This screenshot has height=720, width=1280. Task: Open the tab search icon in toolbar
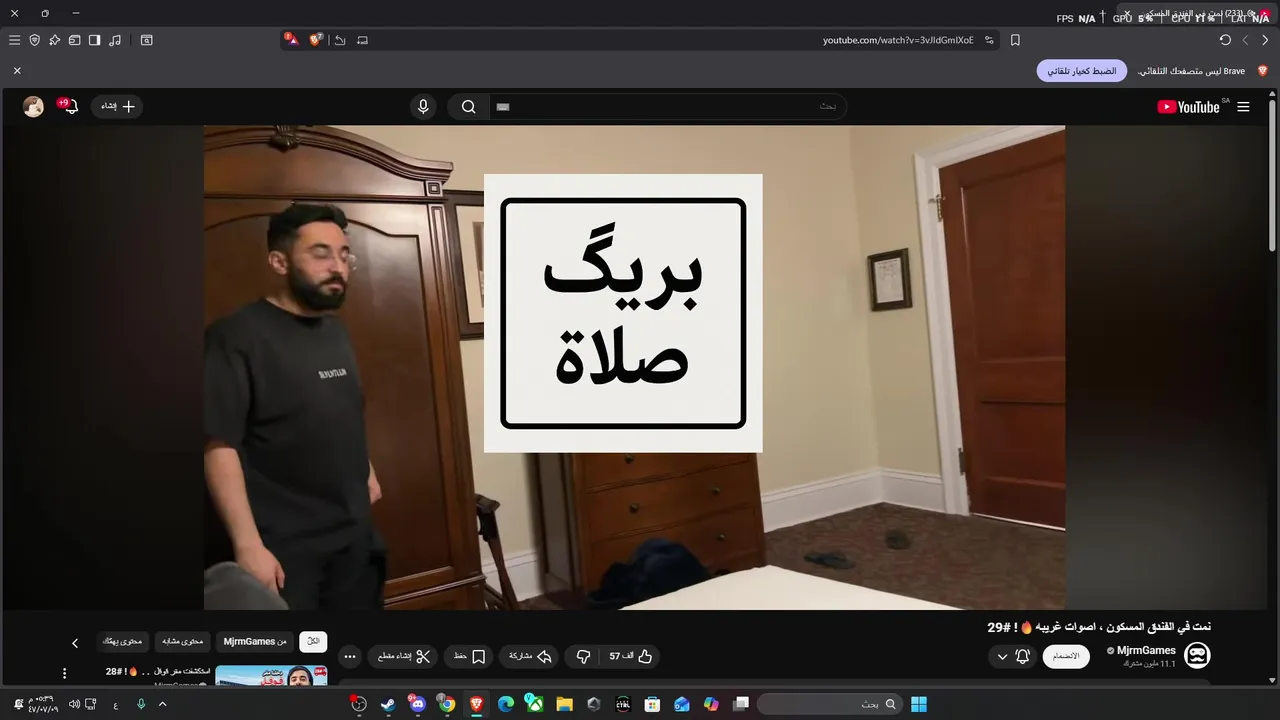point(147,40)
